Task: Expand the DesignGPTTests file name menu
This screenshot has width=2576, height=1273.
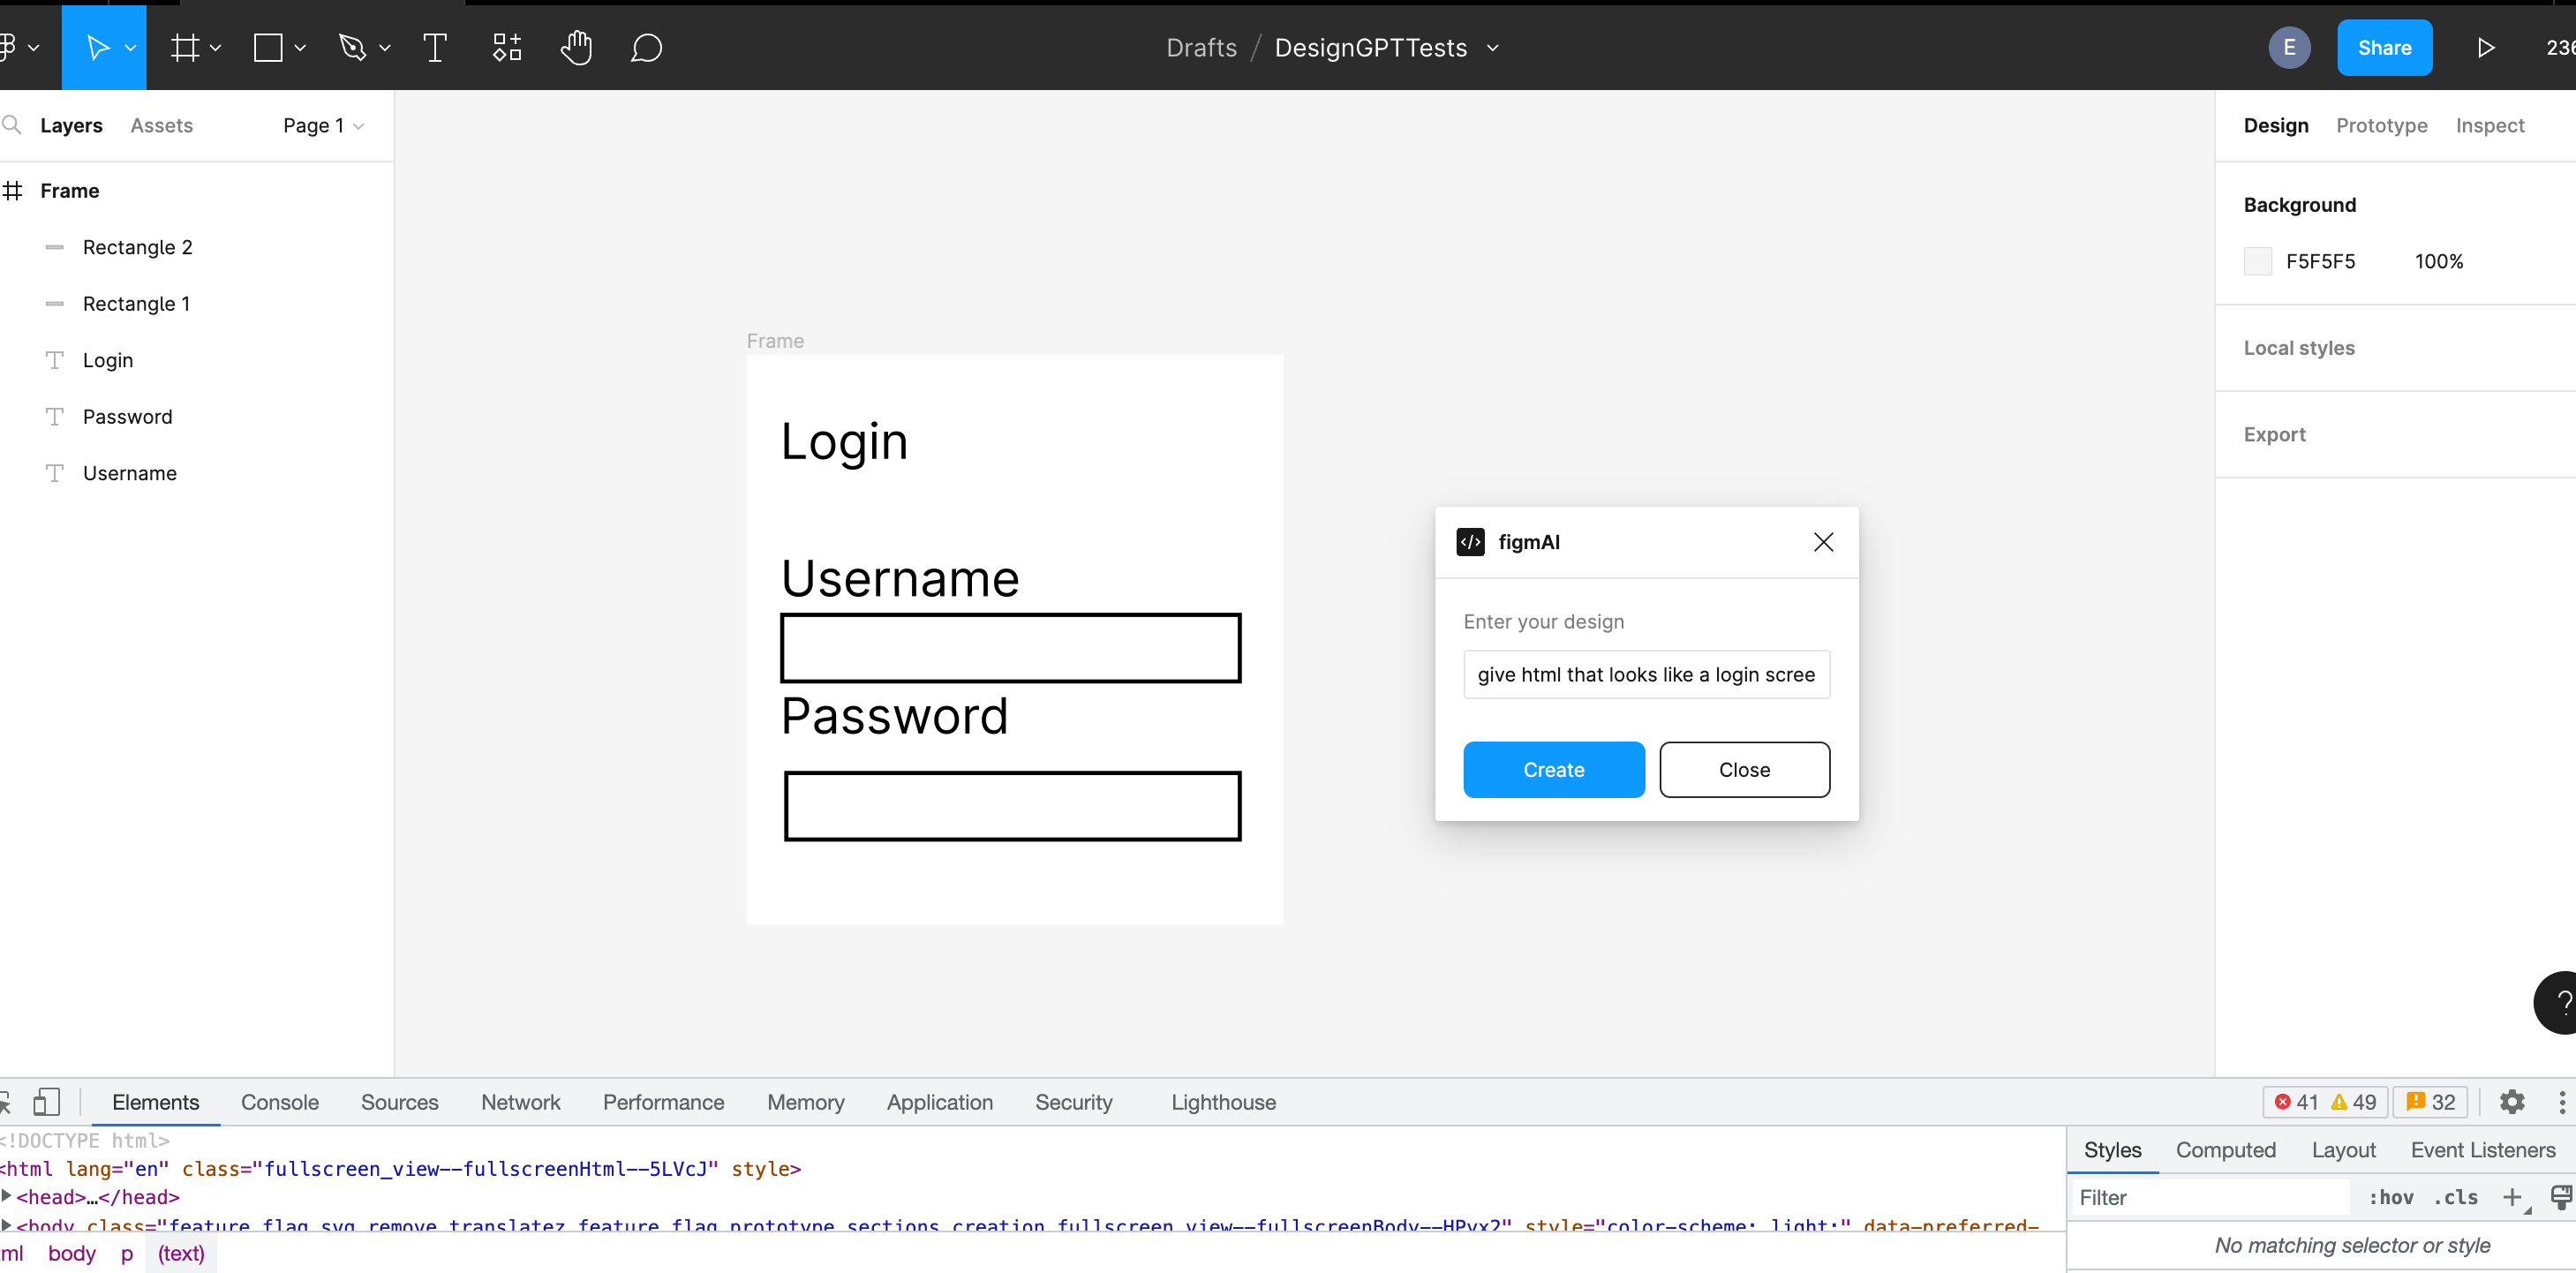Action: click(x=1492, y=47)
